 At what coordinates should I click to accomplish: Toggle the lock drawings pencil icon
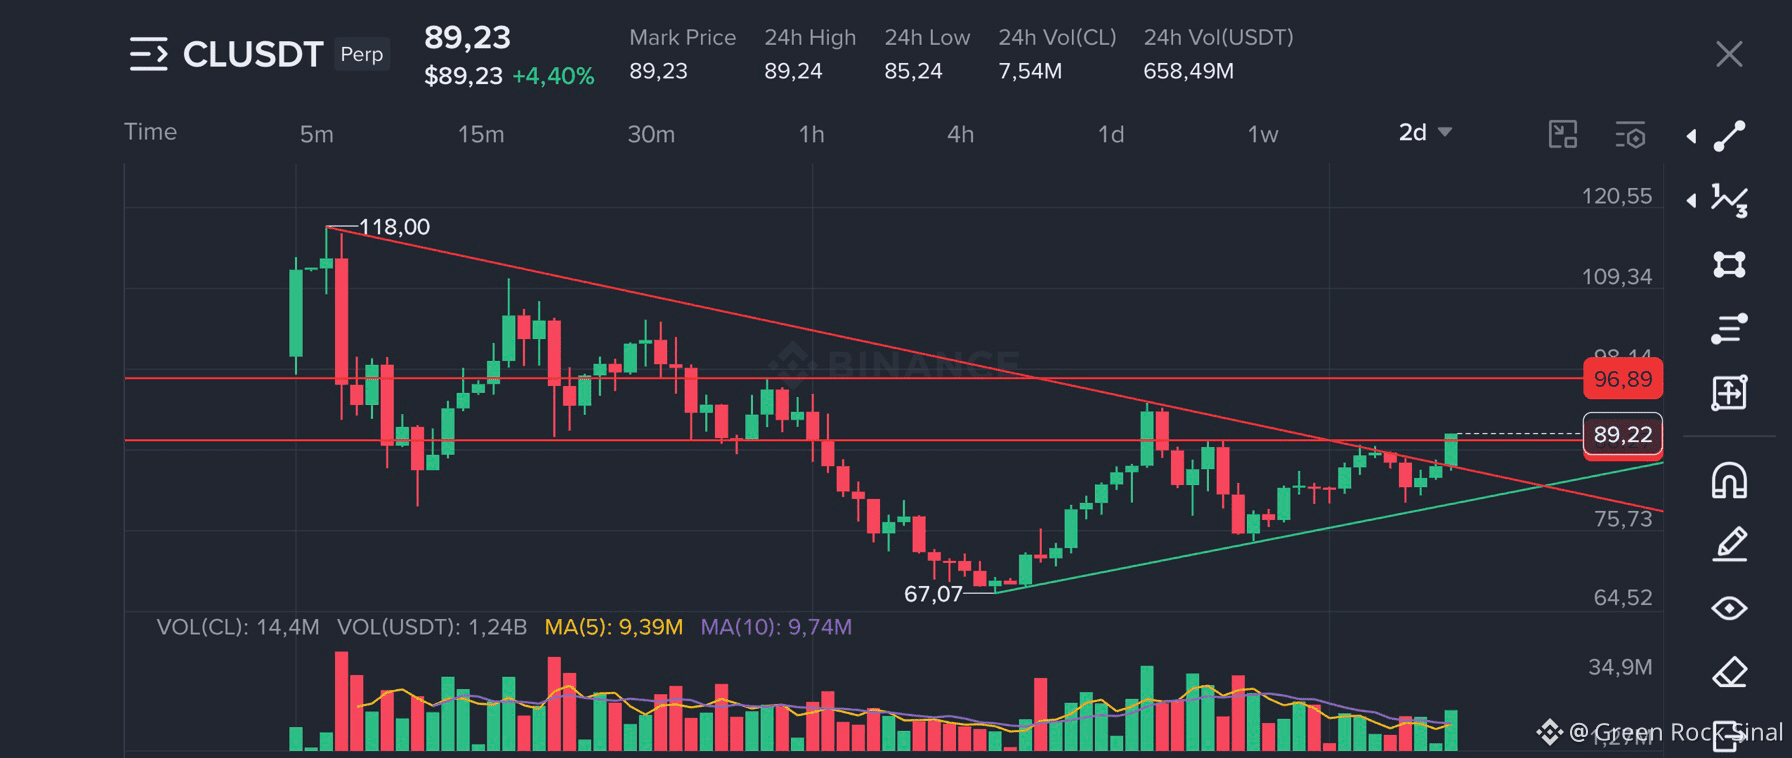[x=1729, y=544]
